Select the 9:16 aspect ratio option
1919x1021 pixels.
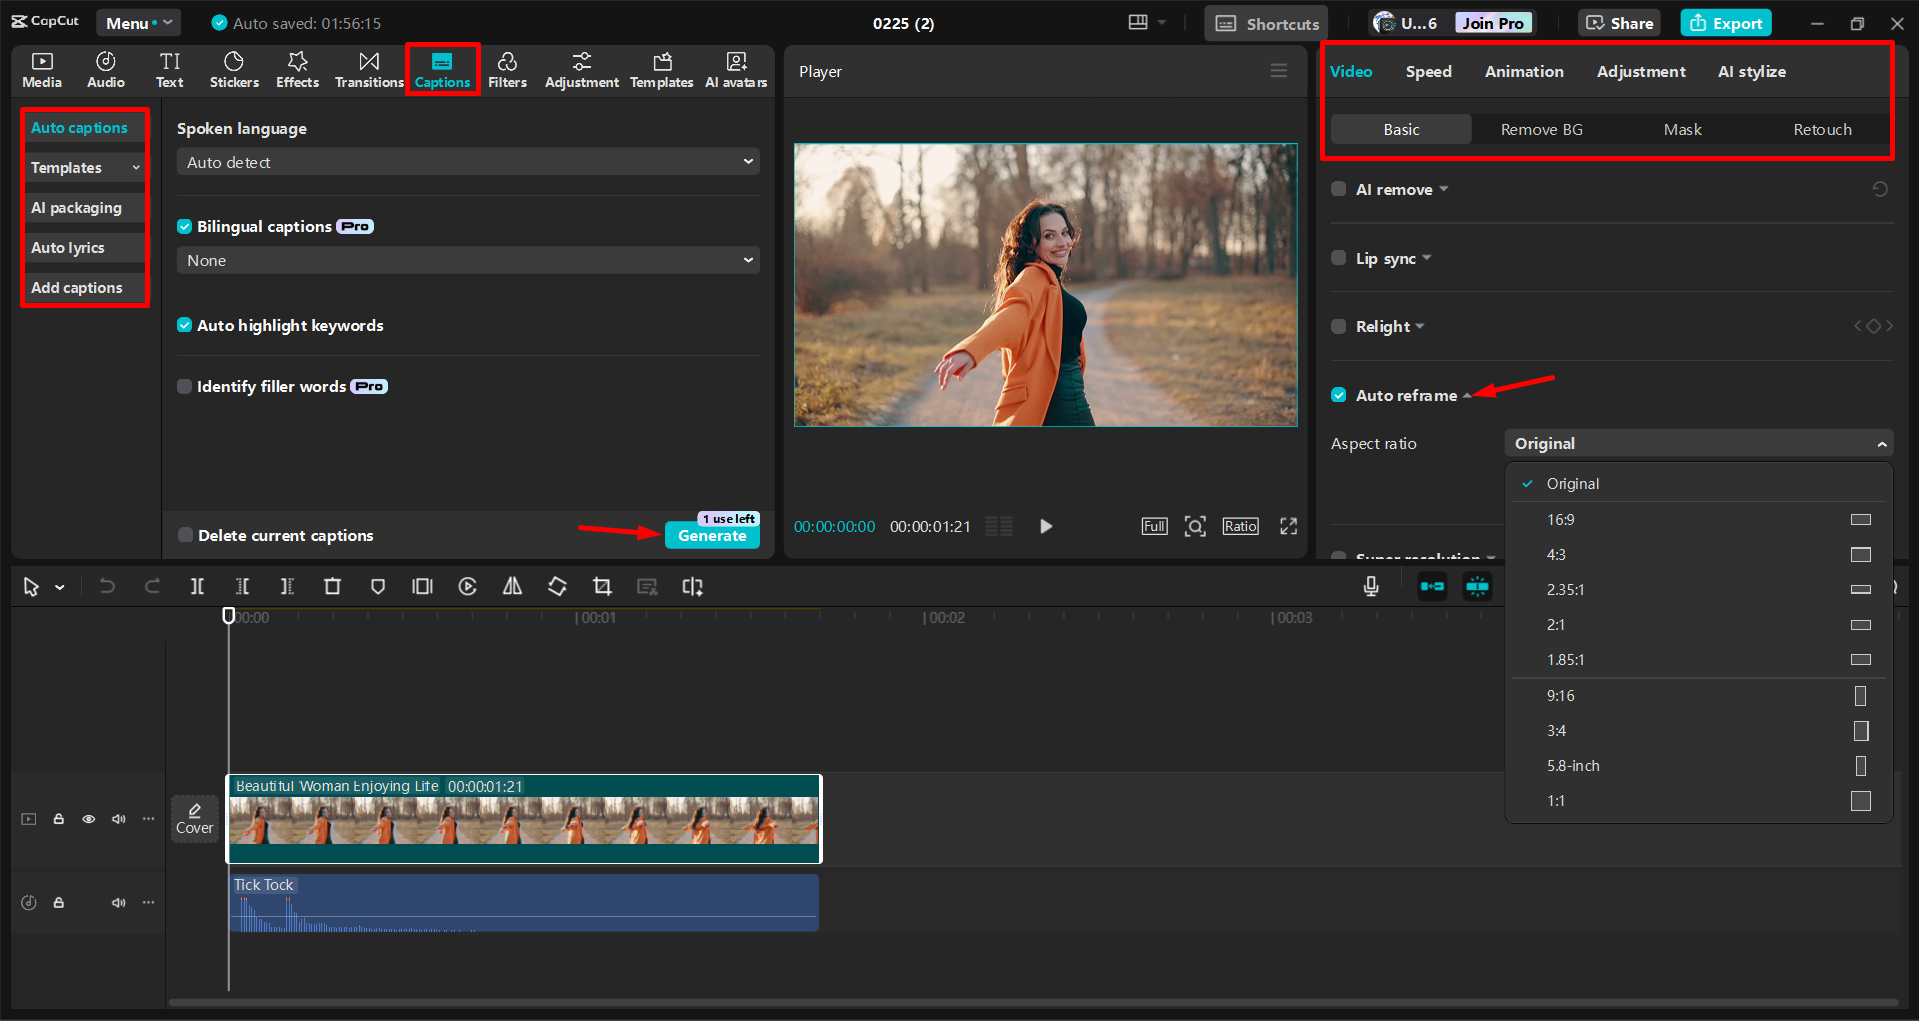pos(1560,695)
